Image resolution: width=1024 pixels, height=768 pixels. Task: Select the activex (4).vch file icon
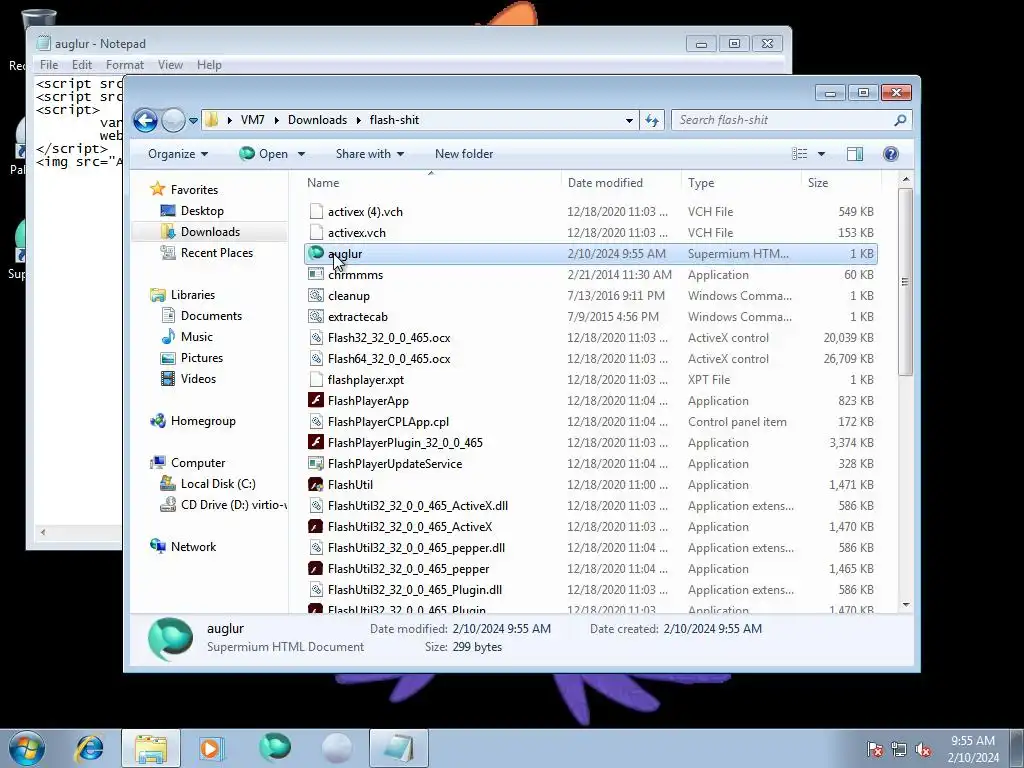[316, 211]
